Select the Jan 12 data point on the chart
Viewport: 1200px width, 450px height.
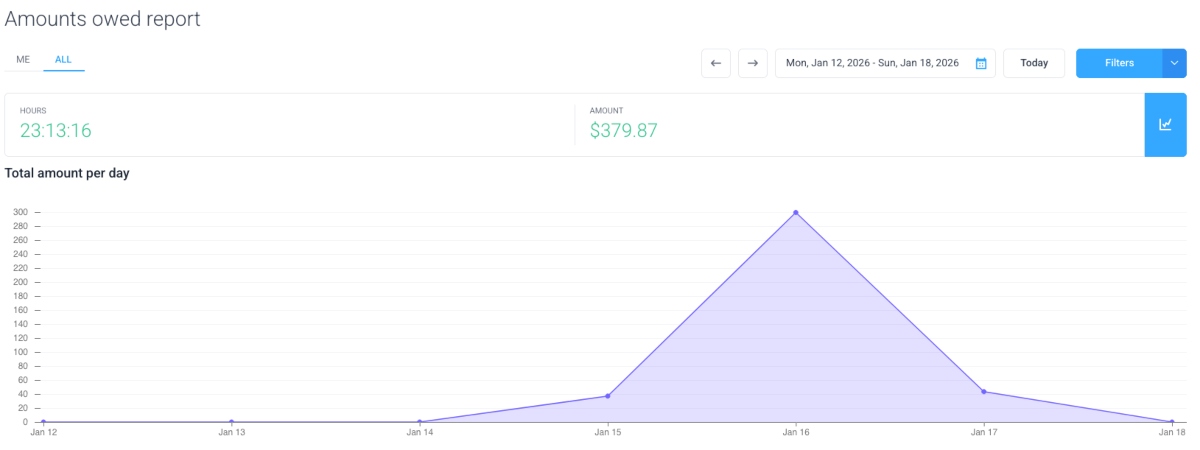43,422
